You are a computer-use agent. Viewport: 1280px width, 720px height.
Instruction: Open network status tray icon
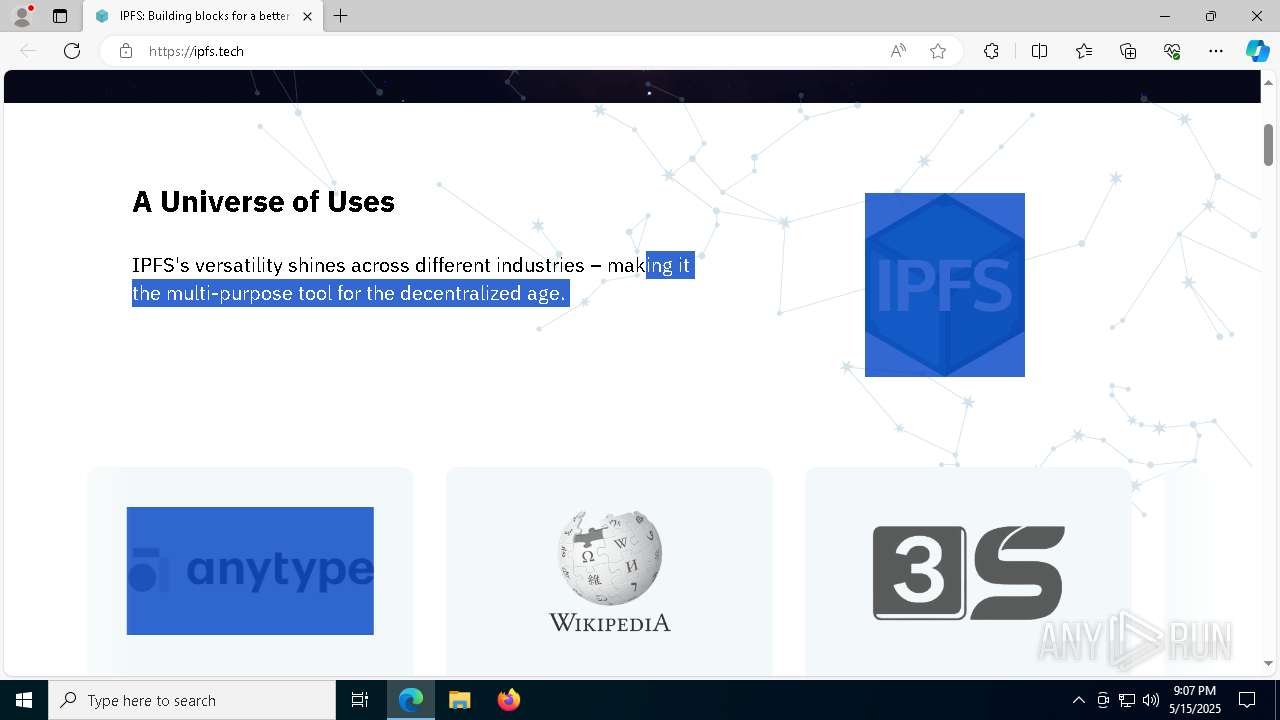[1127, 700]
